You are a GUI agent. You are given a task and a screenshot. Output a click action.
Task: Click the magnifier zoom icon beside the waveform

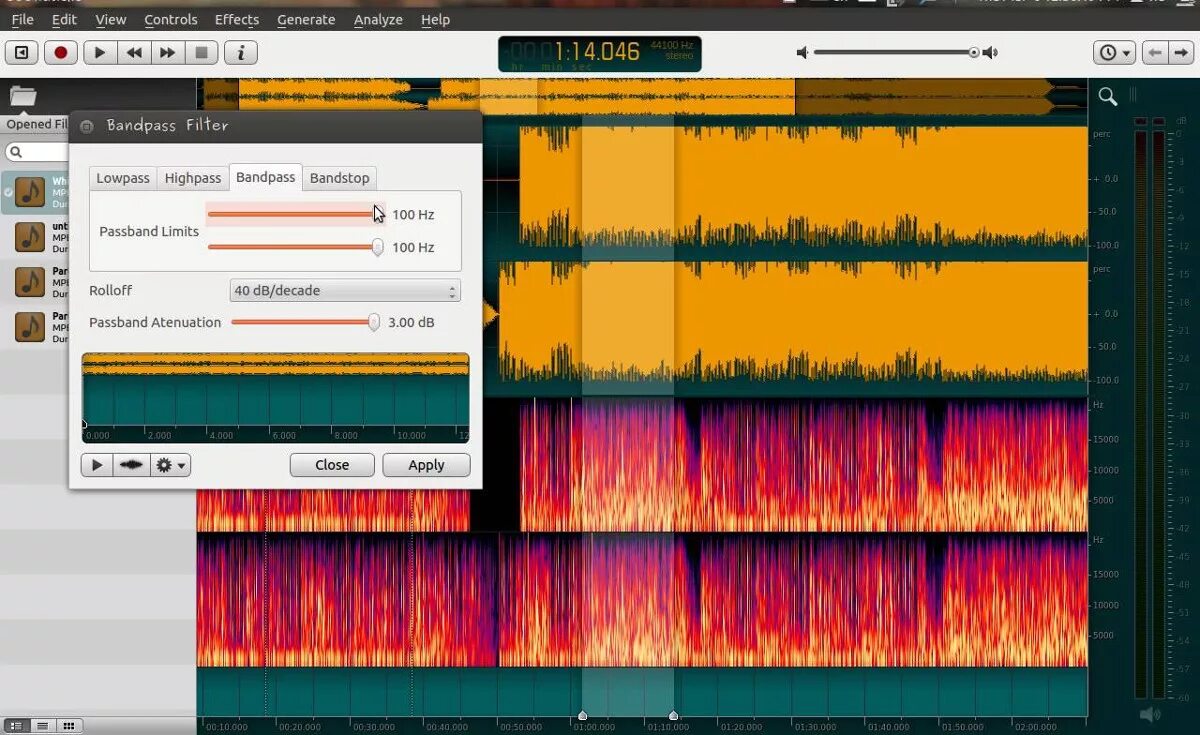coord(1108,96)
